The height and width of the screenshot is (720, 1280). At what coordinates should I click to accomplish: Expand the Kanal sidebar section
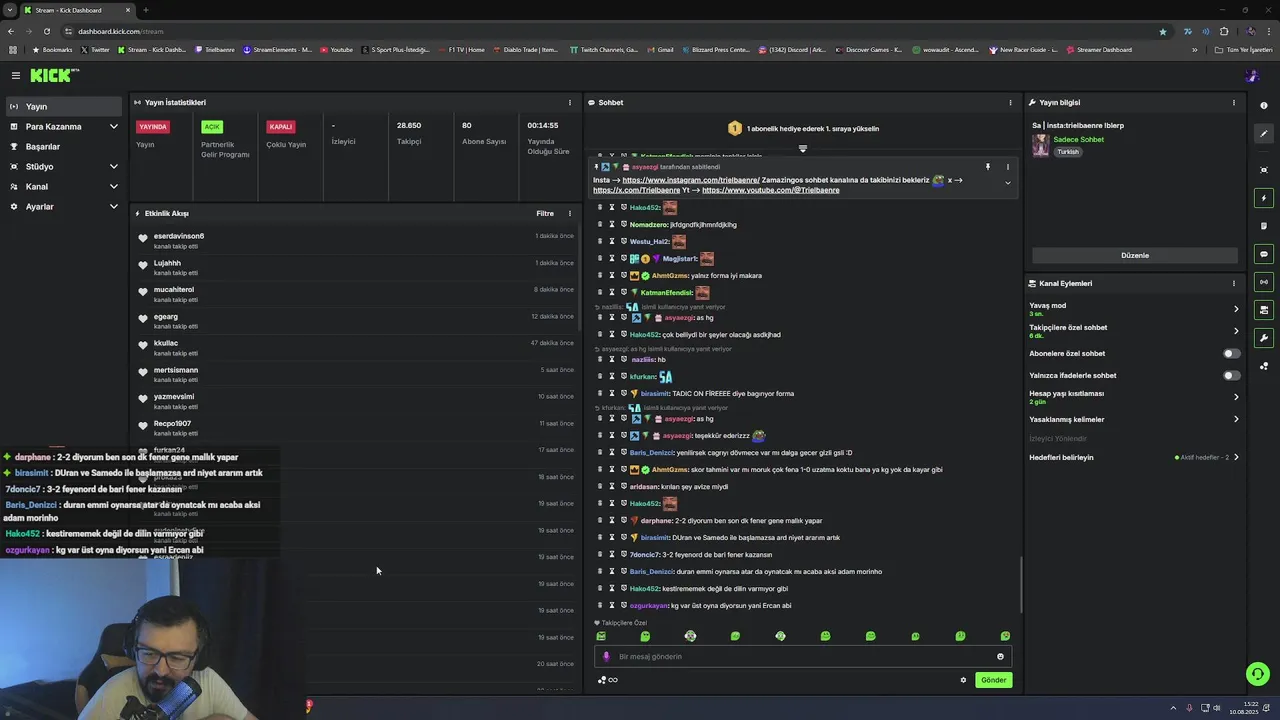point(64,187)
